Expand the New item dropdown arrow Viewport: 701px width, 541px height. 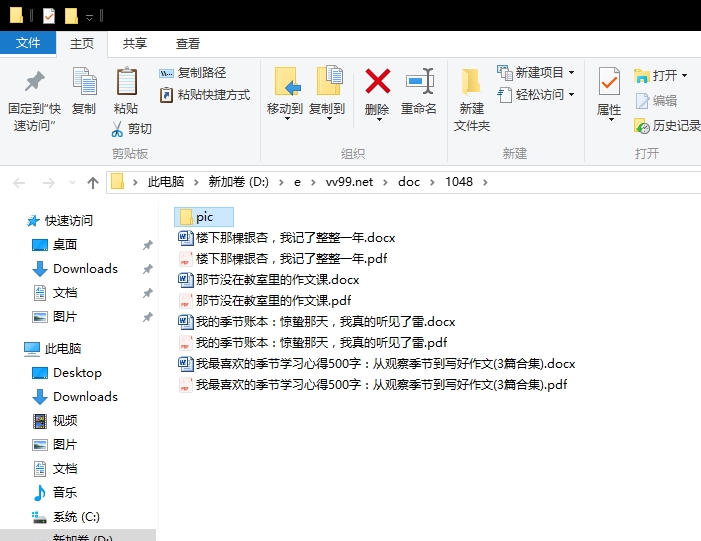tap(571, 72)
